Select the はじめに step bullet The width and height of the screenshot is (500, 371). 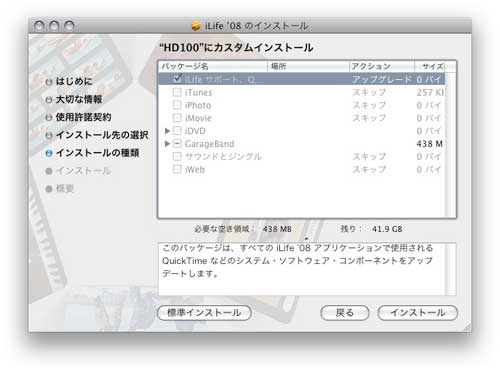(x=49, y=82)
